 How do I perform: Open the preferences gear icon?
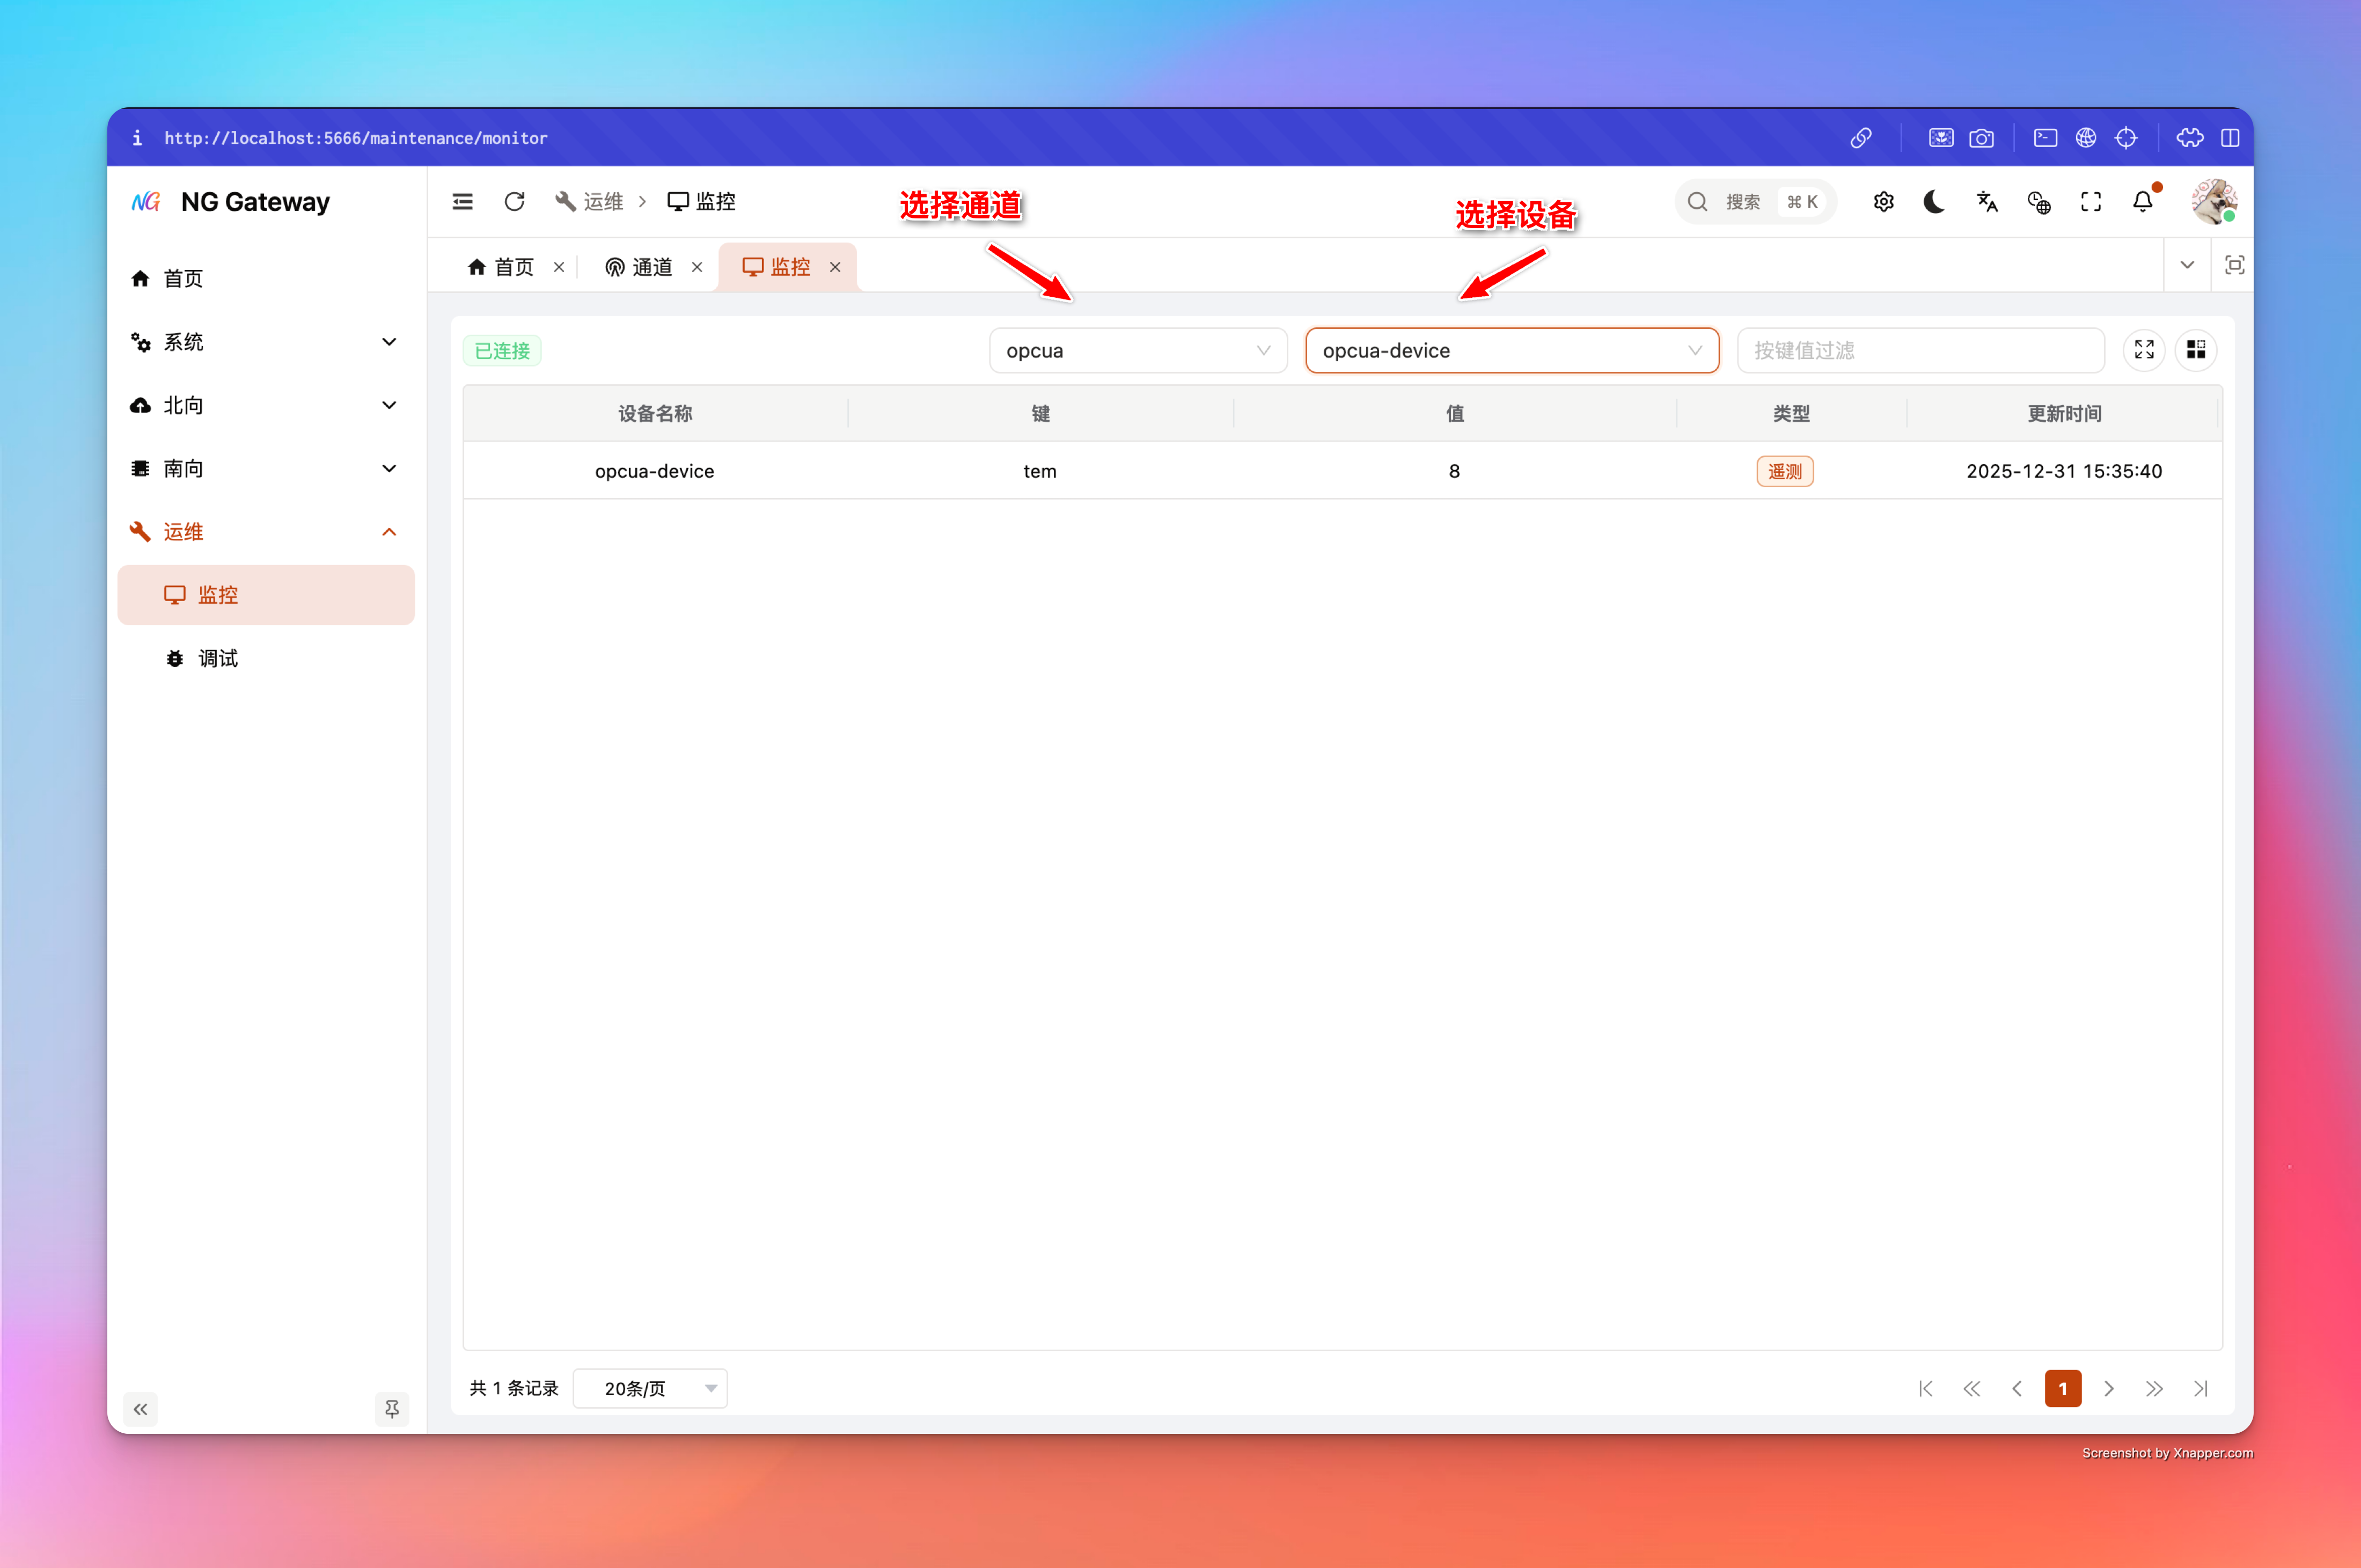coord(1883,202)
